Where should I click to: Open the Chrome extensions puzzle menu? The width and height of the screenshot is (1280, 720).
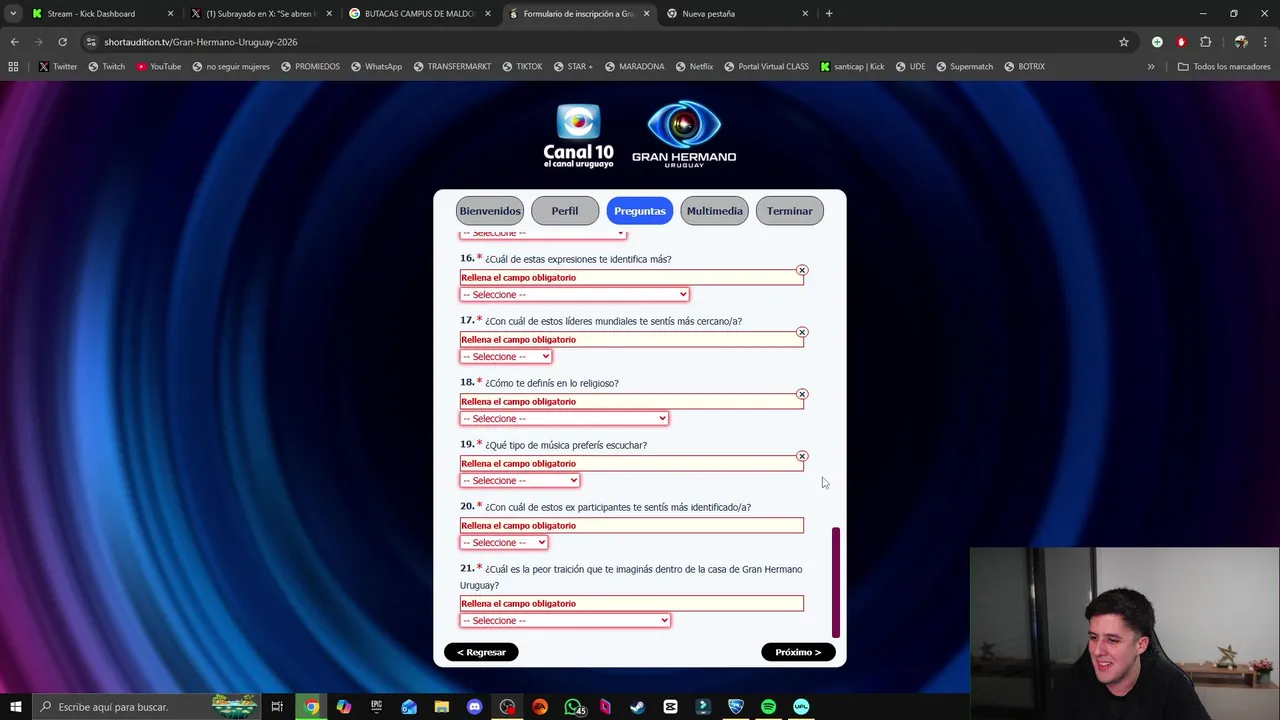click(x=1205, y=42)
